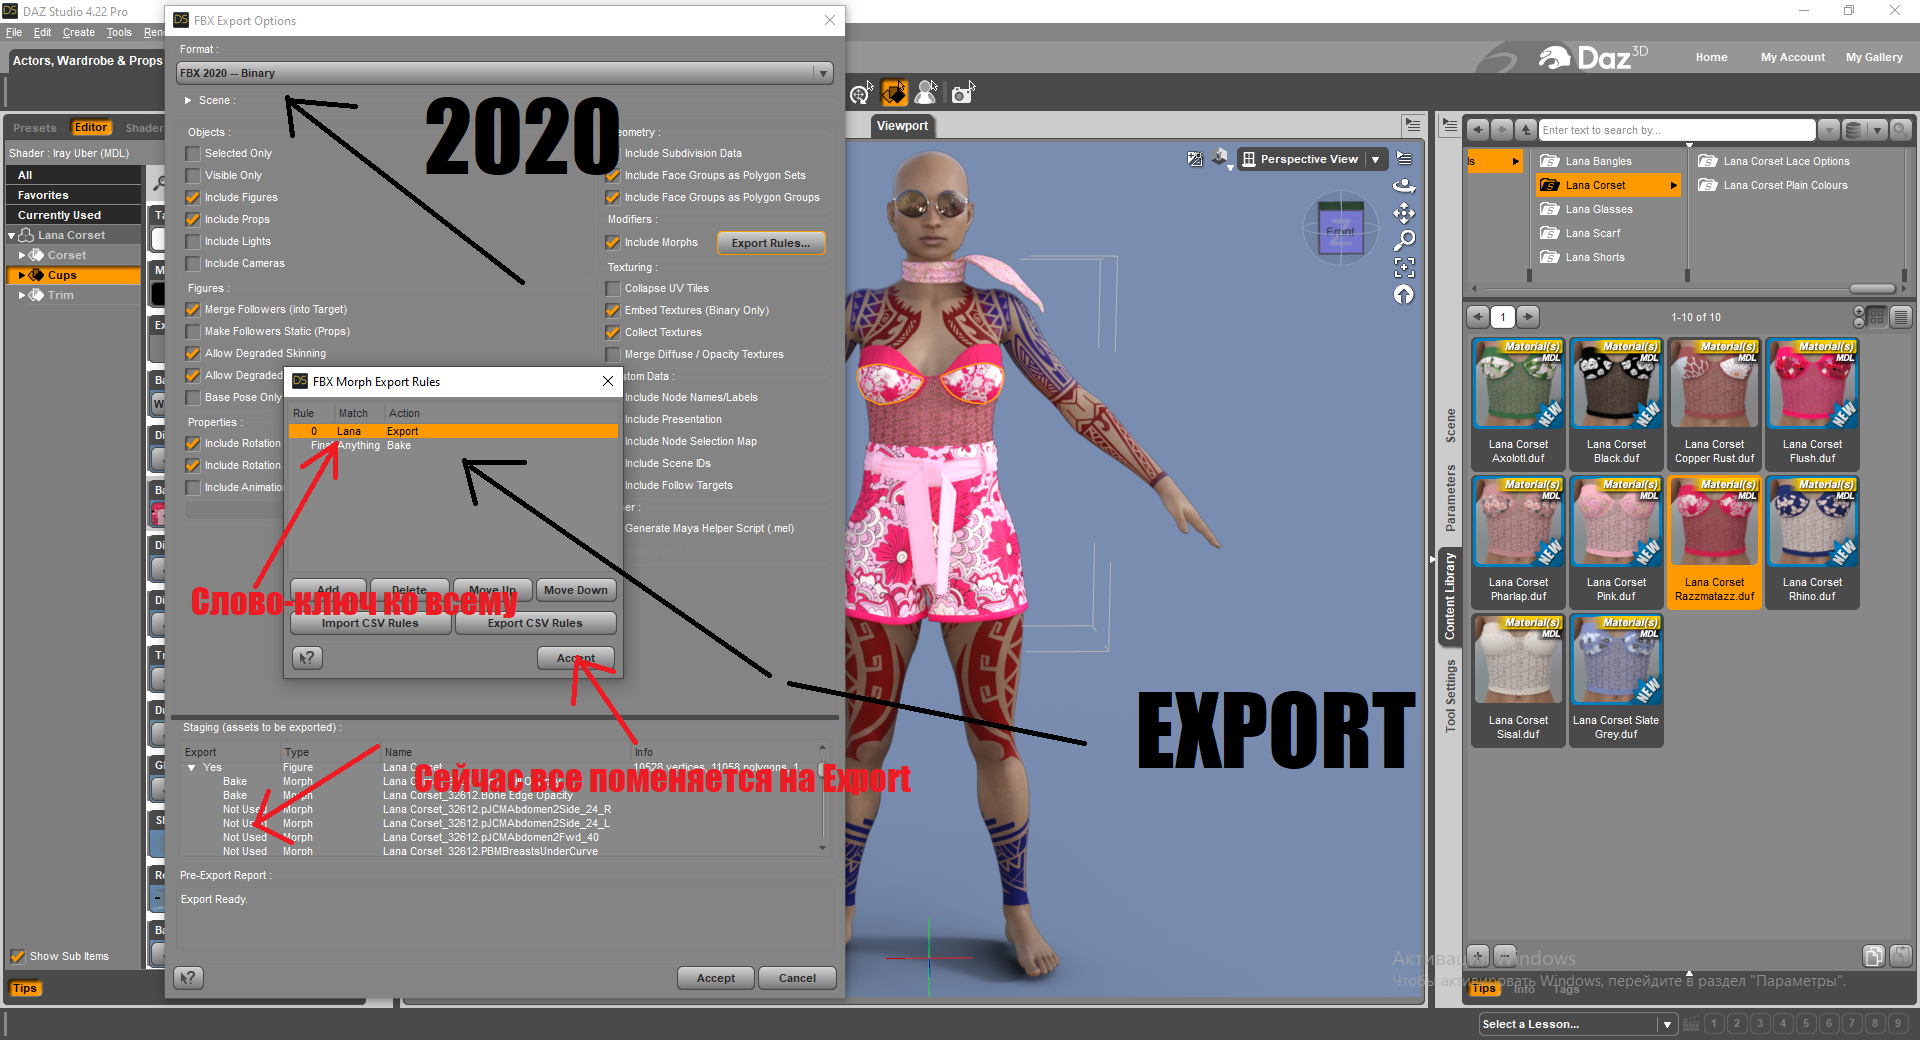
Task: Open the vertical Parameters pane tab
Action: [1450, 497]
